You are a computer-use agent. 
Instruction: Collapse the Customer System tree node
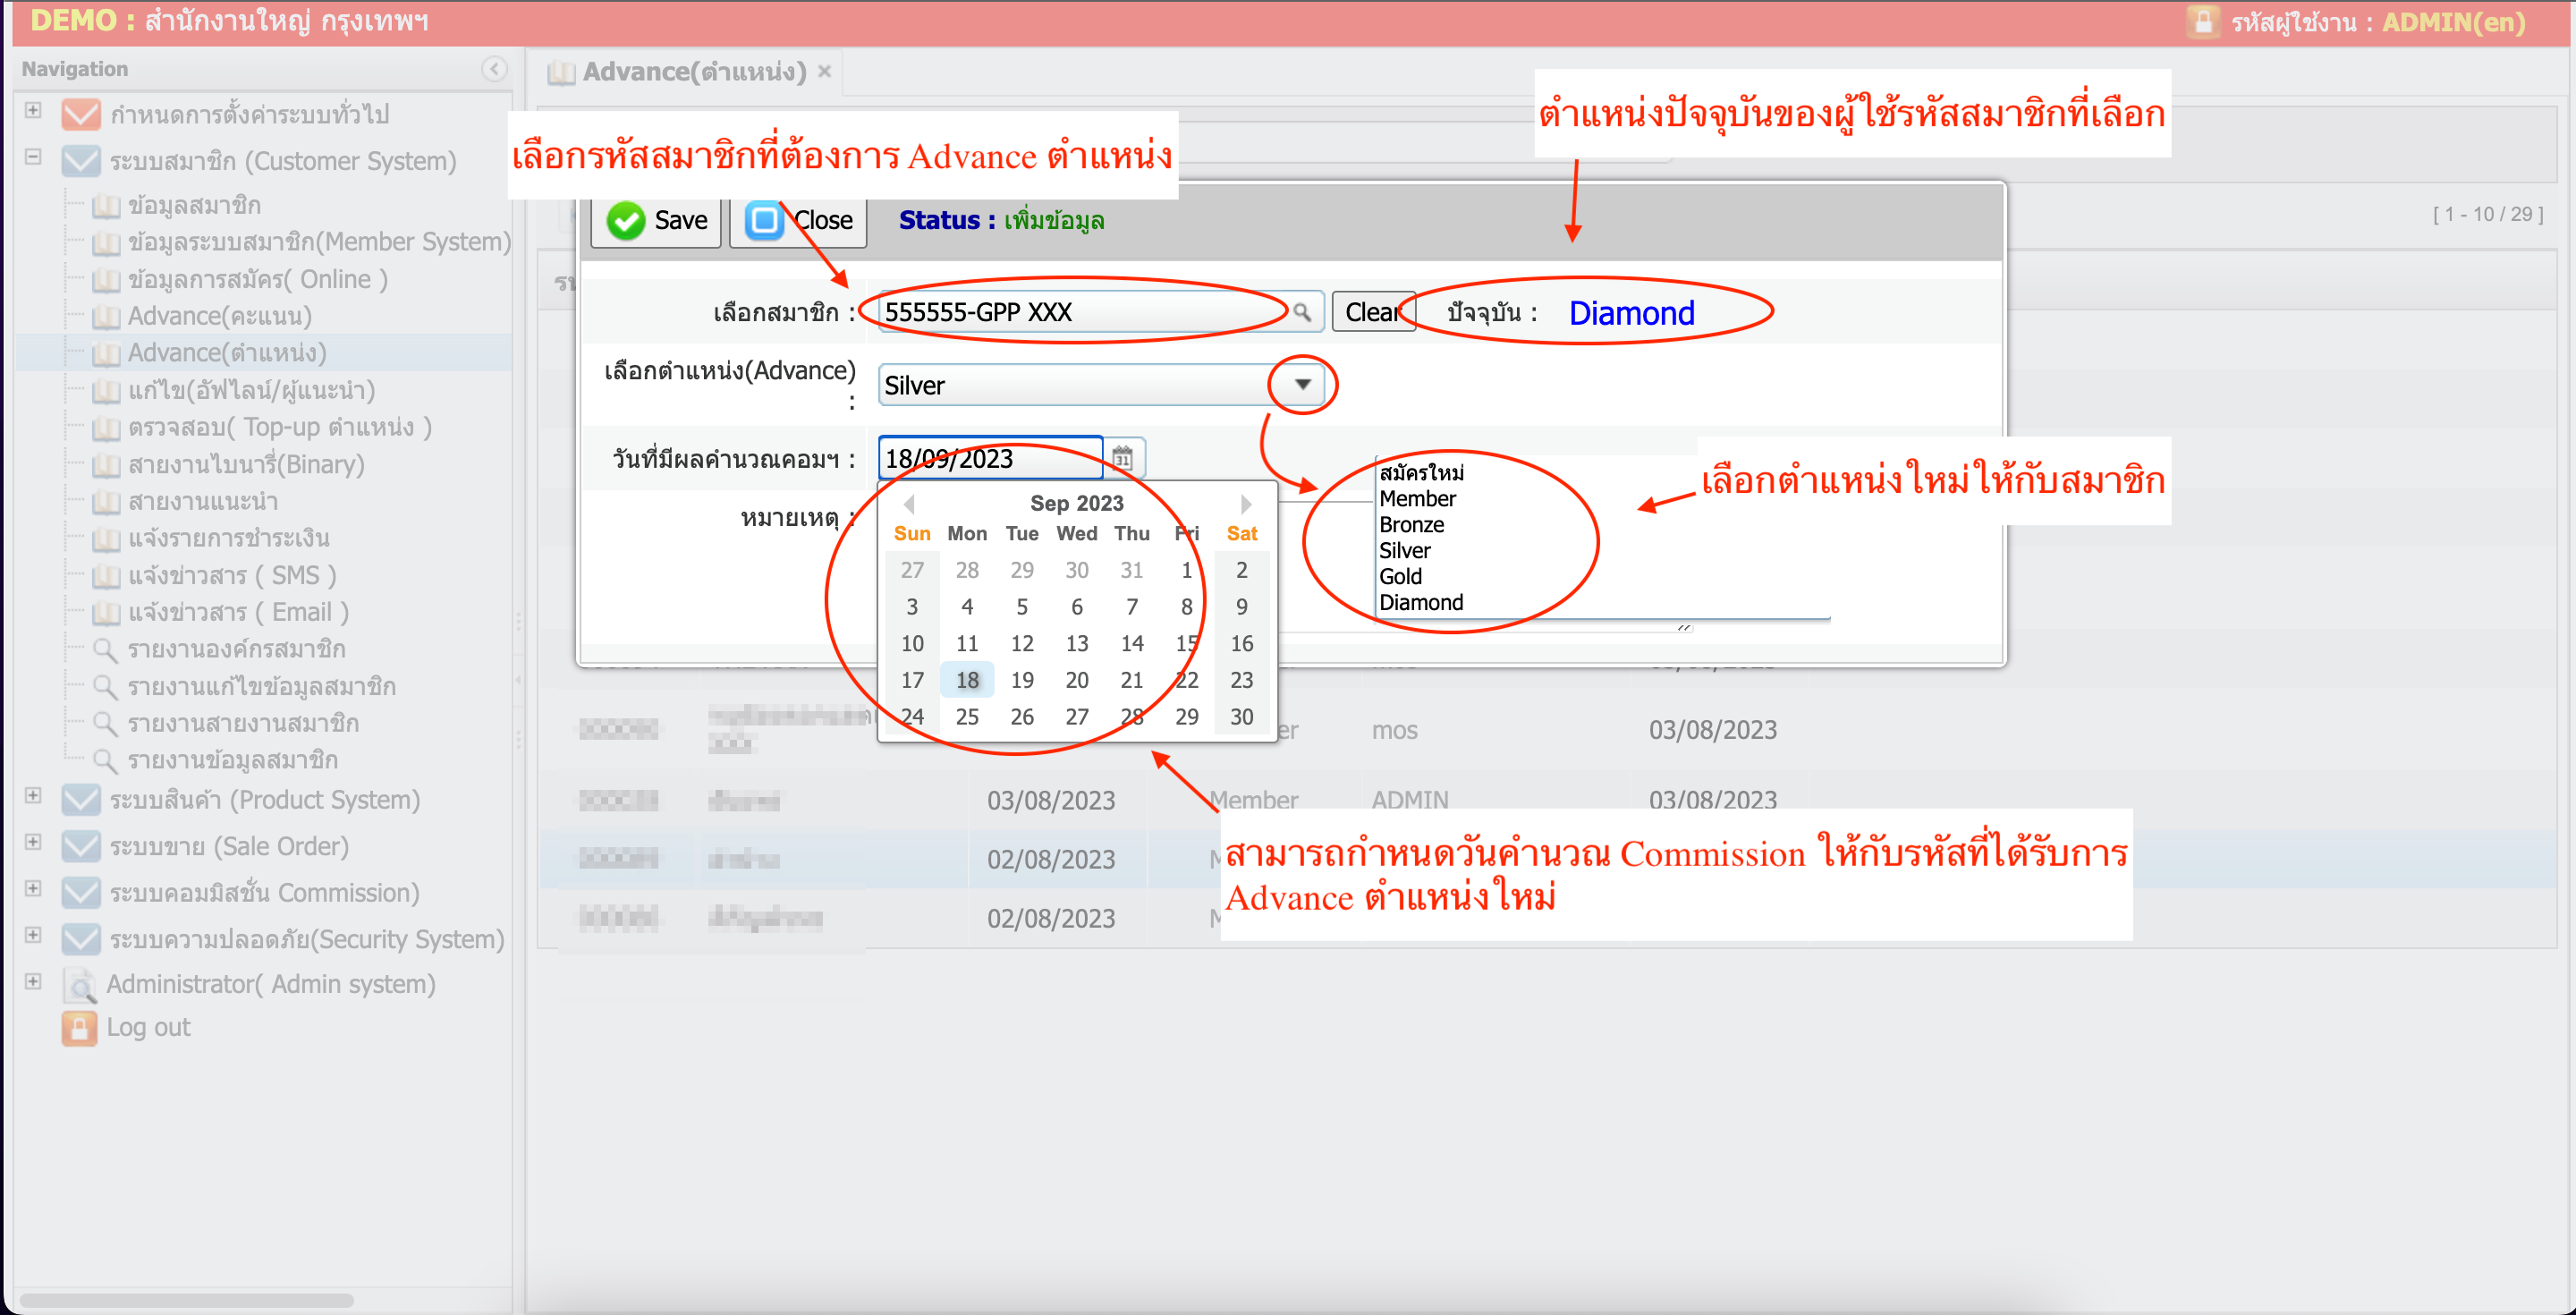(x=33, y=157)
